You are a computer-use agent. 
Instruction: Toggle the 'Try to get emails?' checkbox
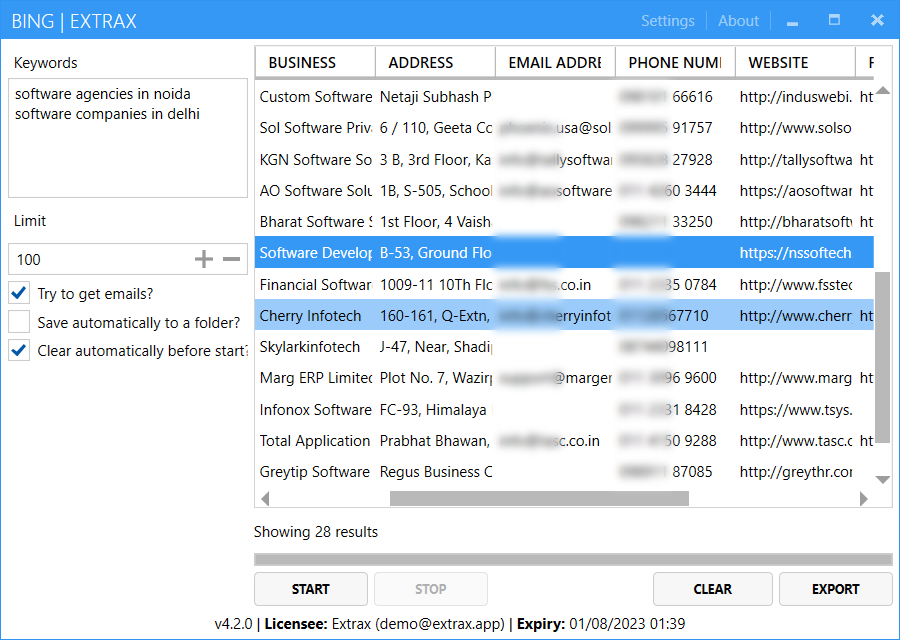click(x=19, y=293)
